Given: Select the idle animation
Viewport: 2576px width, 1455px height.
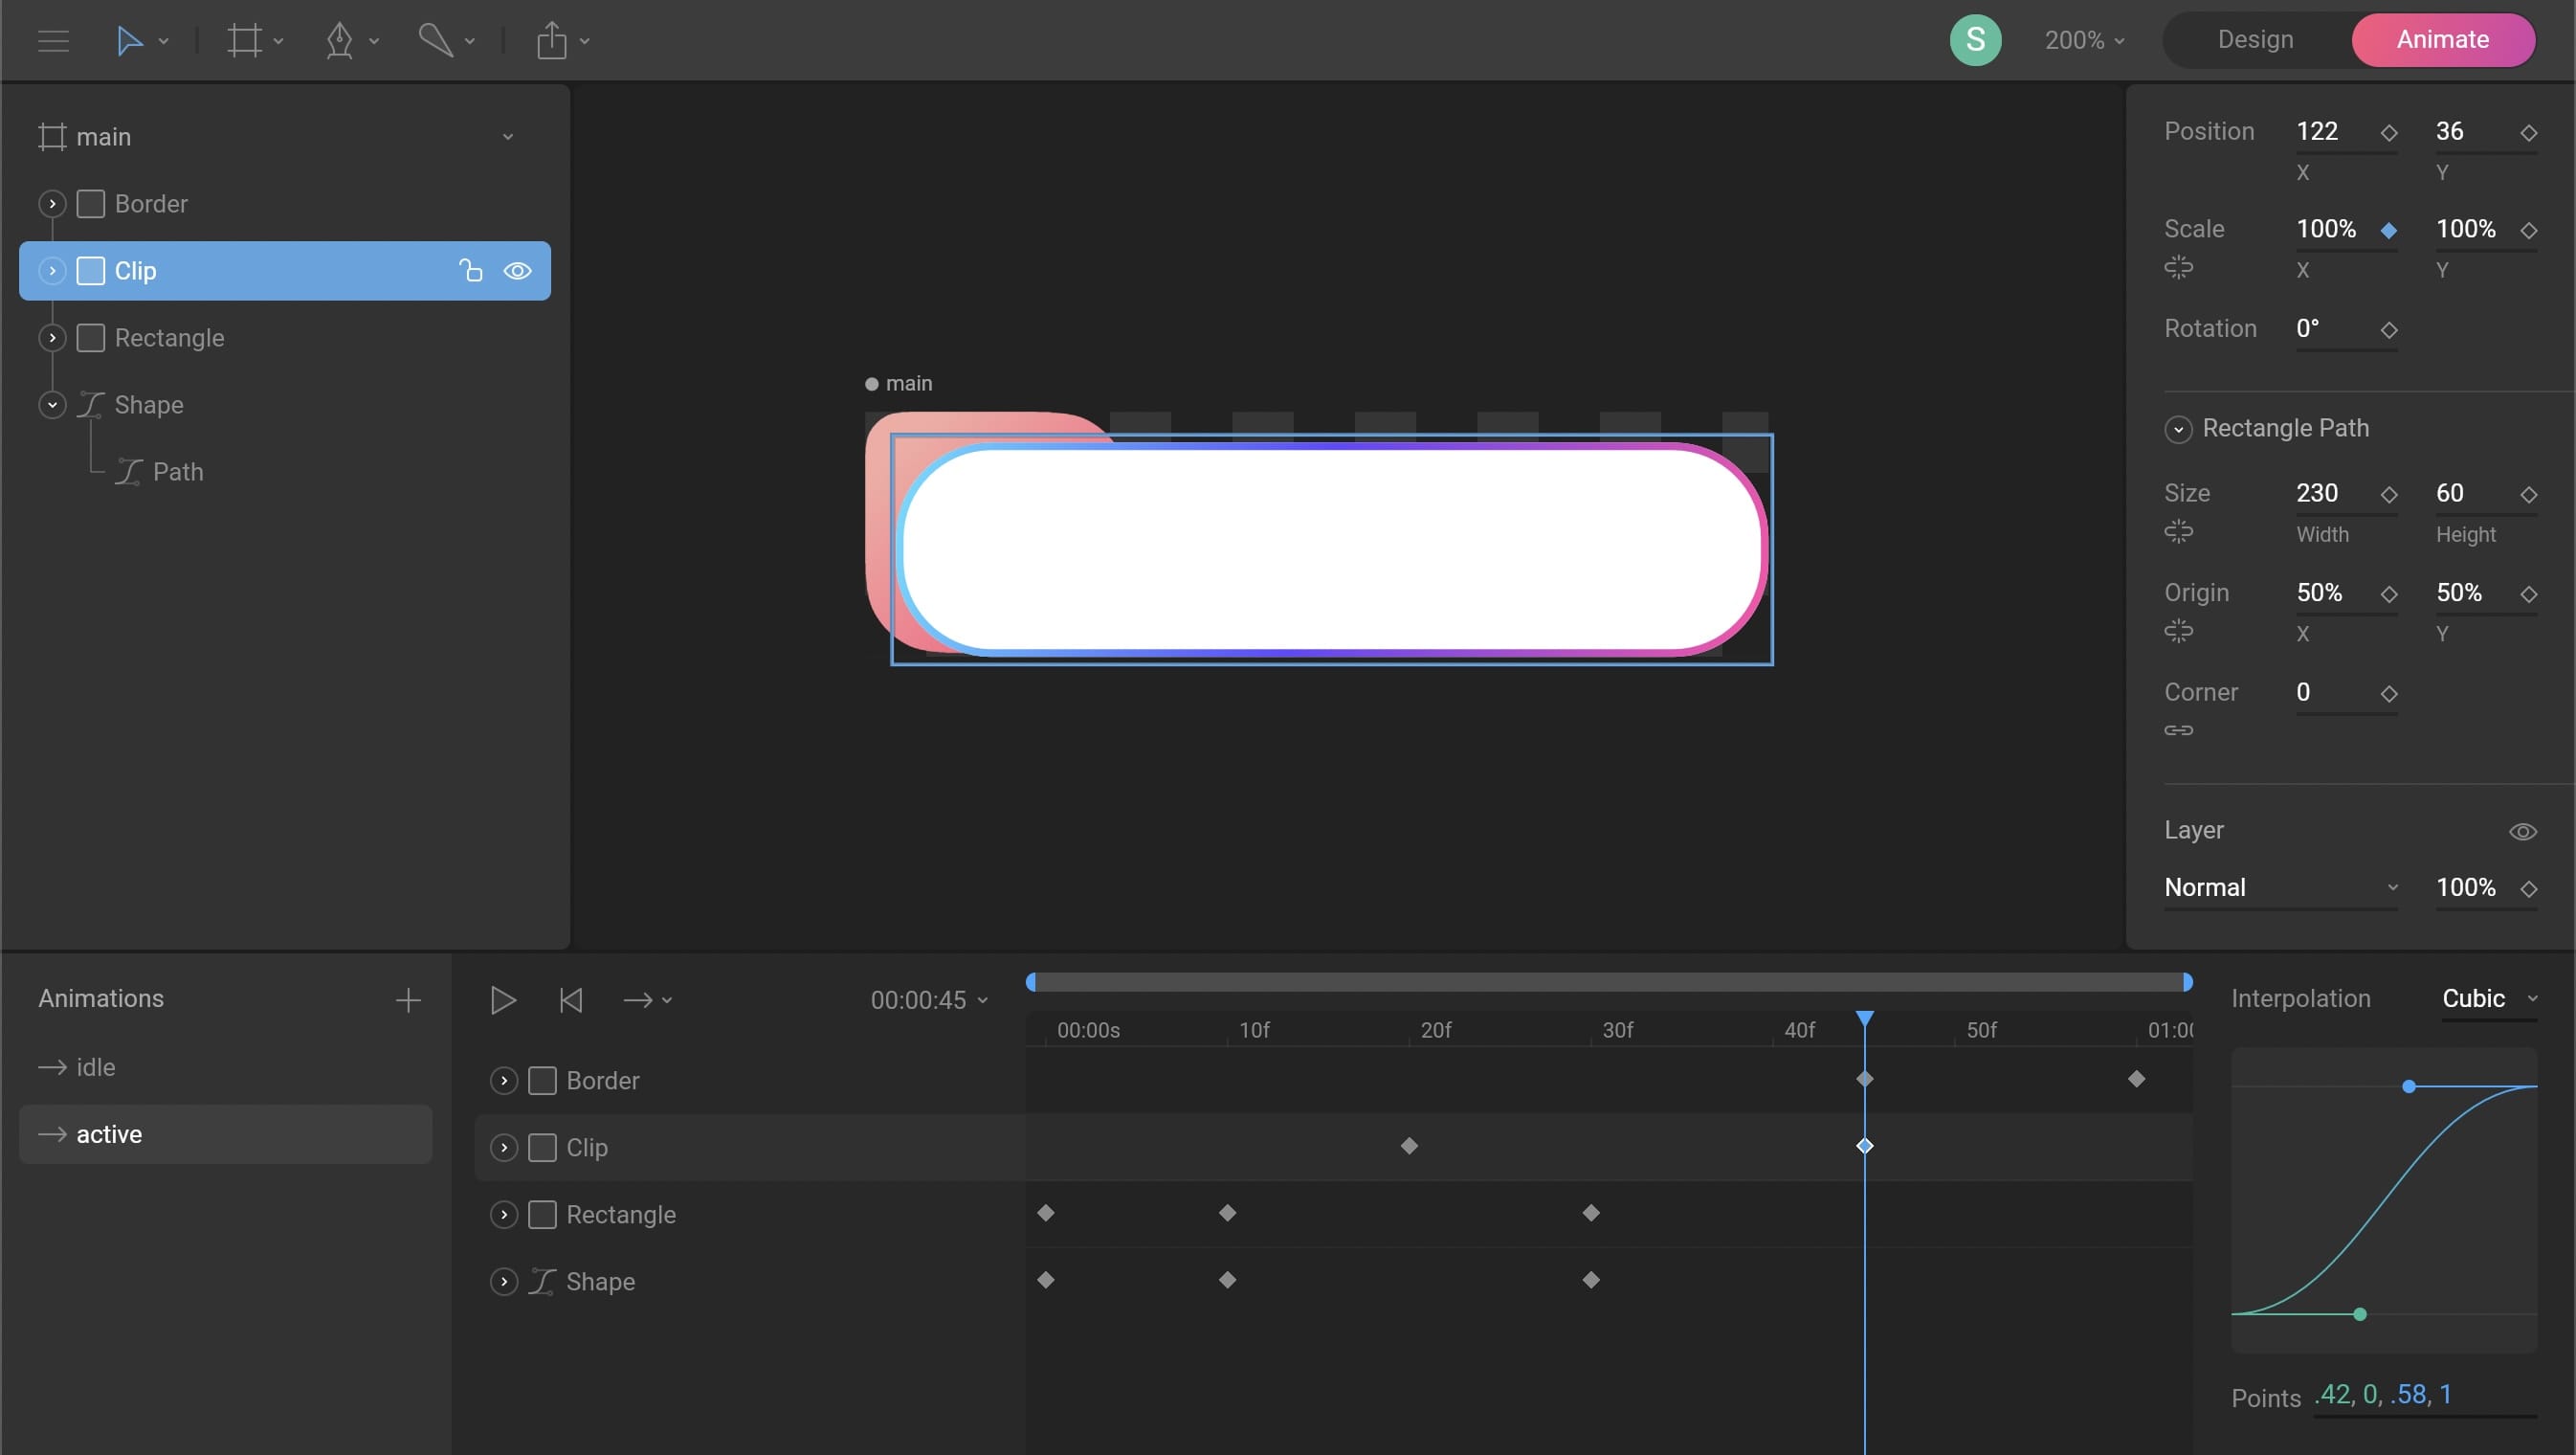Looking at the screenshot, I should [96, 1067].
